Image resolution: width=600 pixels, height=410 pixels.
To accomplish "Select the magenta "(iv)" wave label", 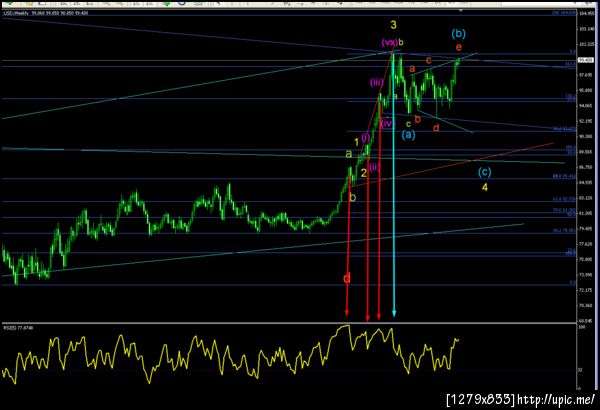I will (x=387, y=123).
